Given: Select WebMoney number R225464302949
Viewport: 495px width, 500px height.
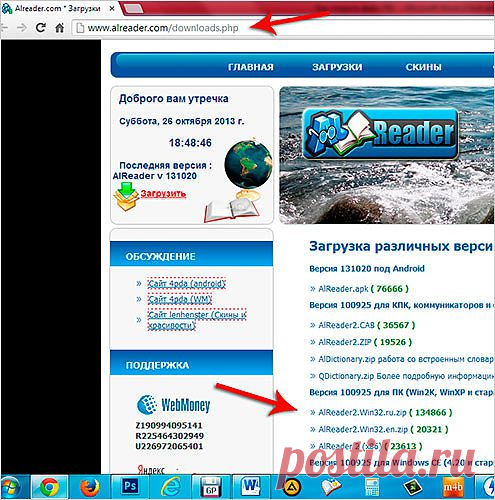Looking at the screenshot, I should (x=169, y=436).
